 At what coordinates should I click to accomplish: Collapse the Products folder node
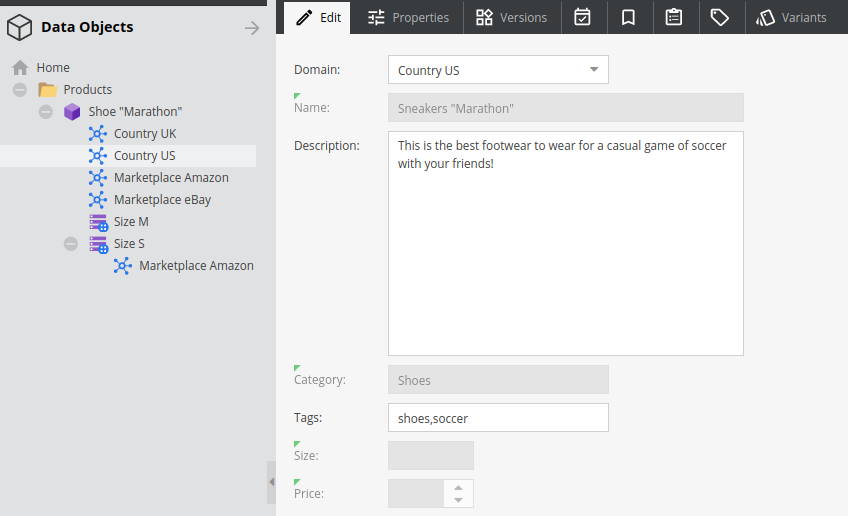(20, 90)
